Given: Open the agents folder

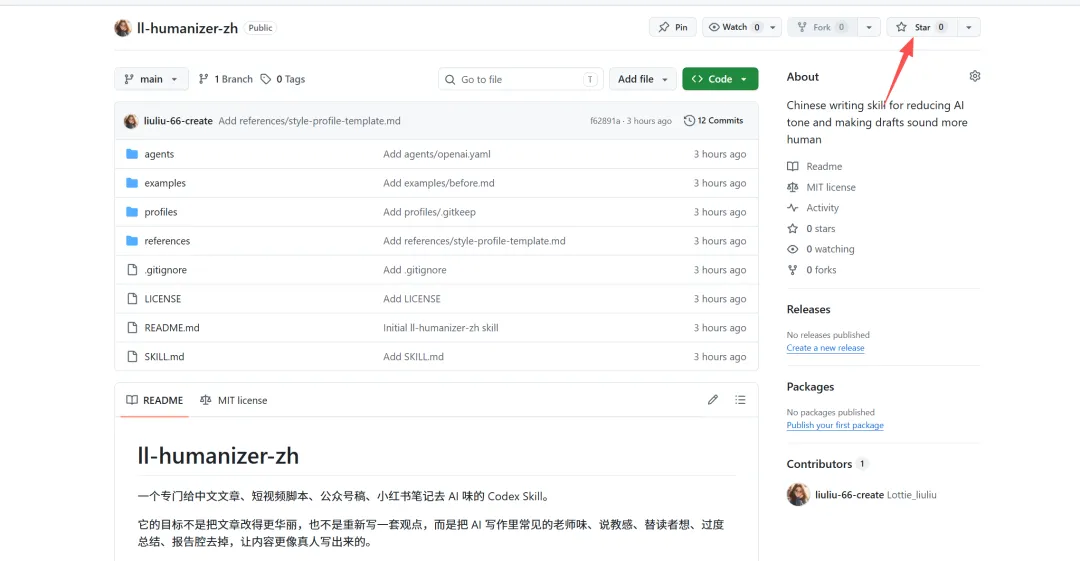Looking at the screenshot, I should [x=159, y=154].
